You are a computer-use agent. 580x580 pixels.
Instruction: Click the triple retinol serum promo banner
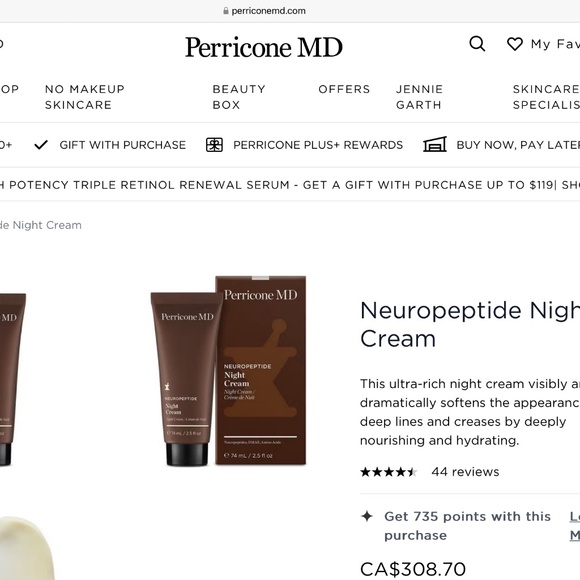(290, 185)
